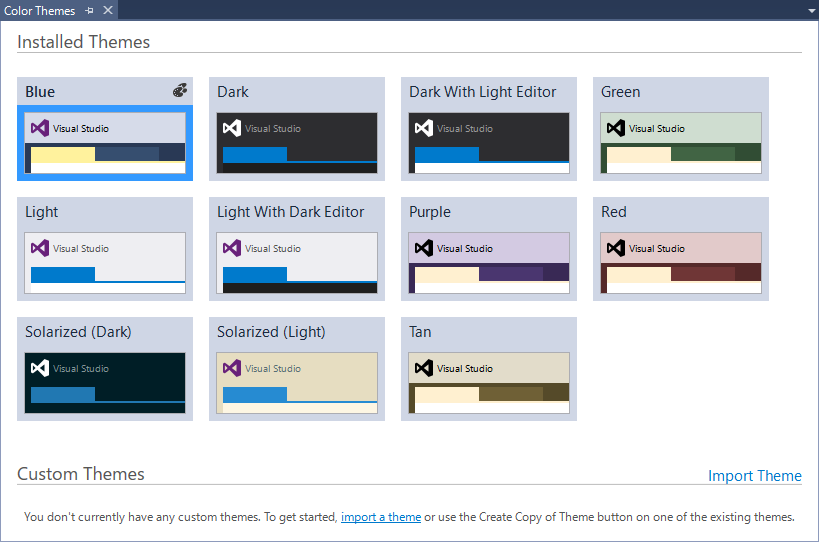Click the Custom Themes heading
The width and height of the screenshot is (819, 542).
point(81,474)
